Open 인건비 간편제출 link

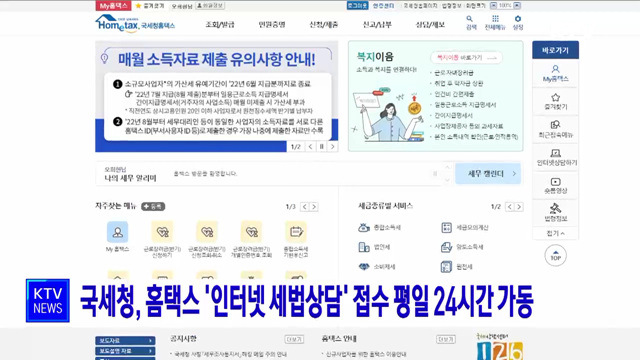click(x=454, y=94)
